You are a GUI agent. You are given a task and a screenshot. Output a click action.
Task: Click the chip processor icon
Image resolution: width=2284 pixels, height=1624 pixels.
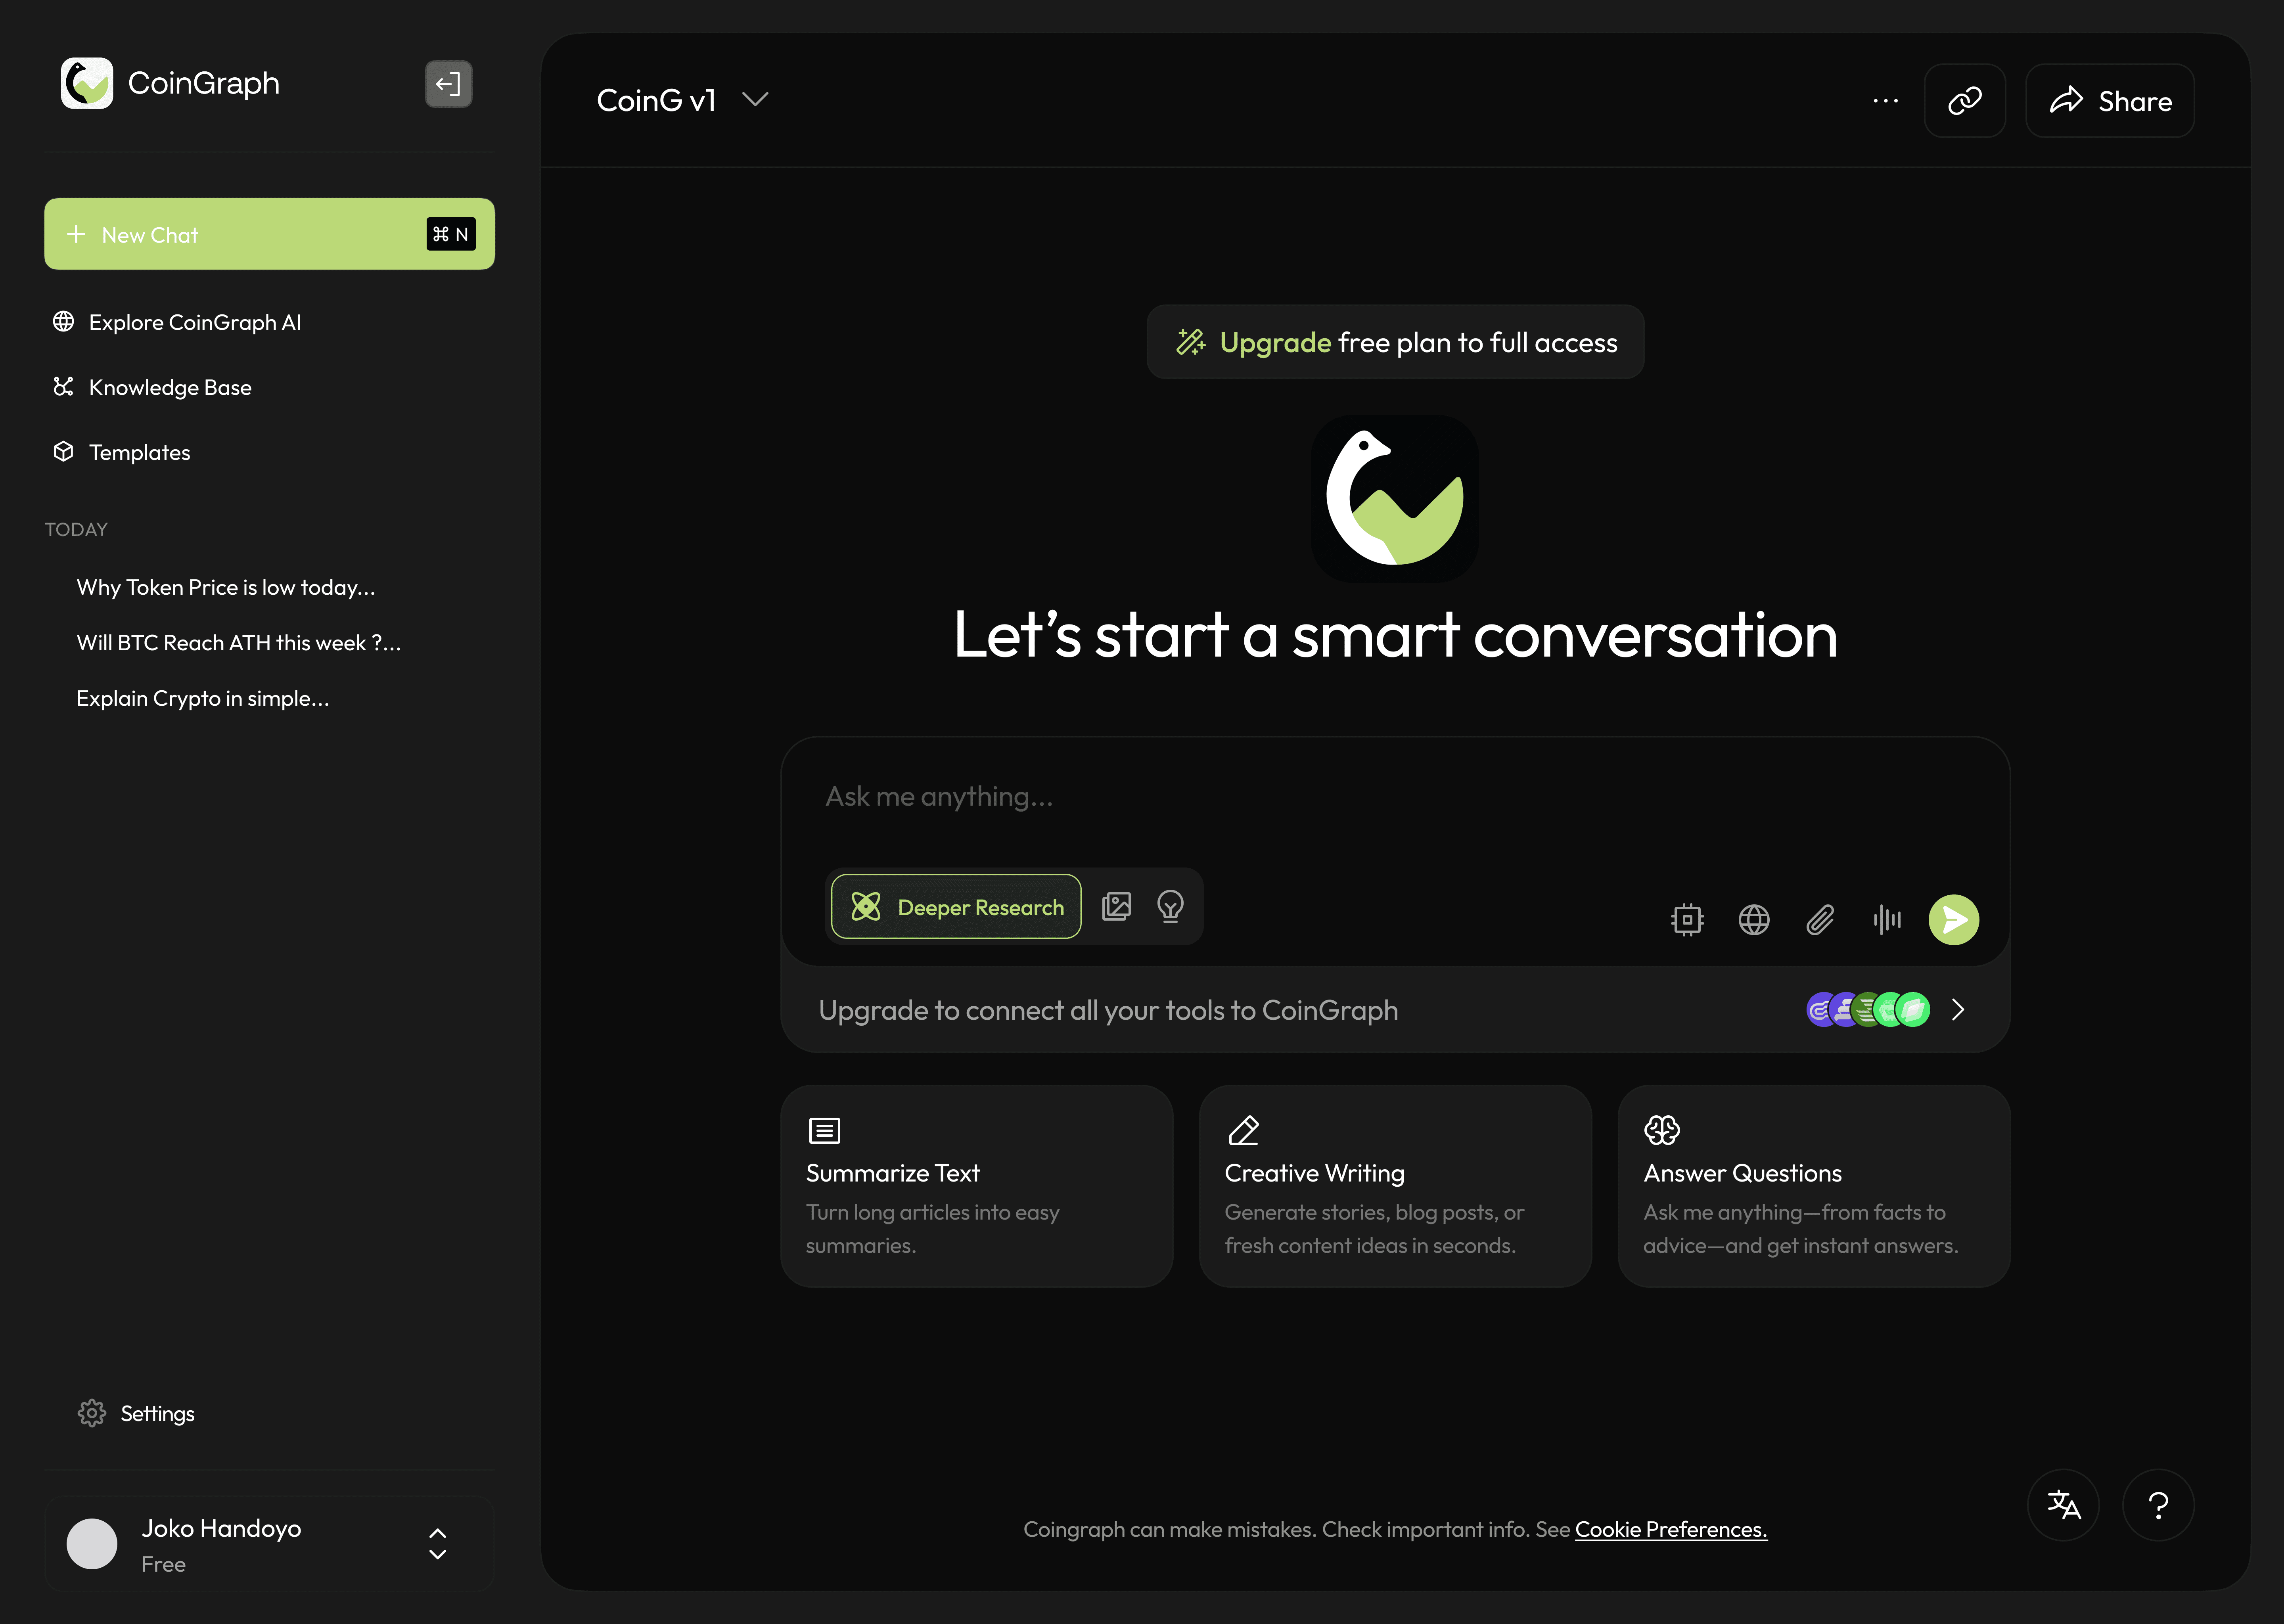[1687, 920]
